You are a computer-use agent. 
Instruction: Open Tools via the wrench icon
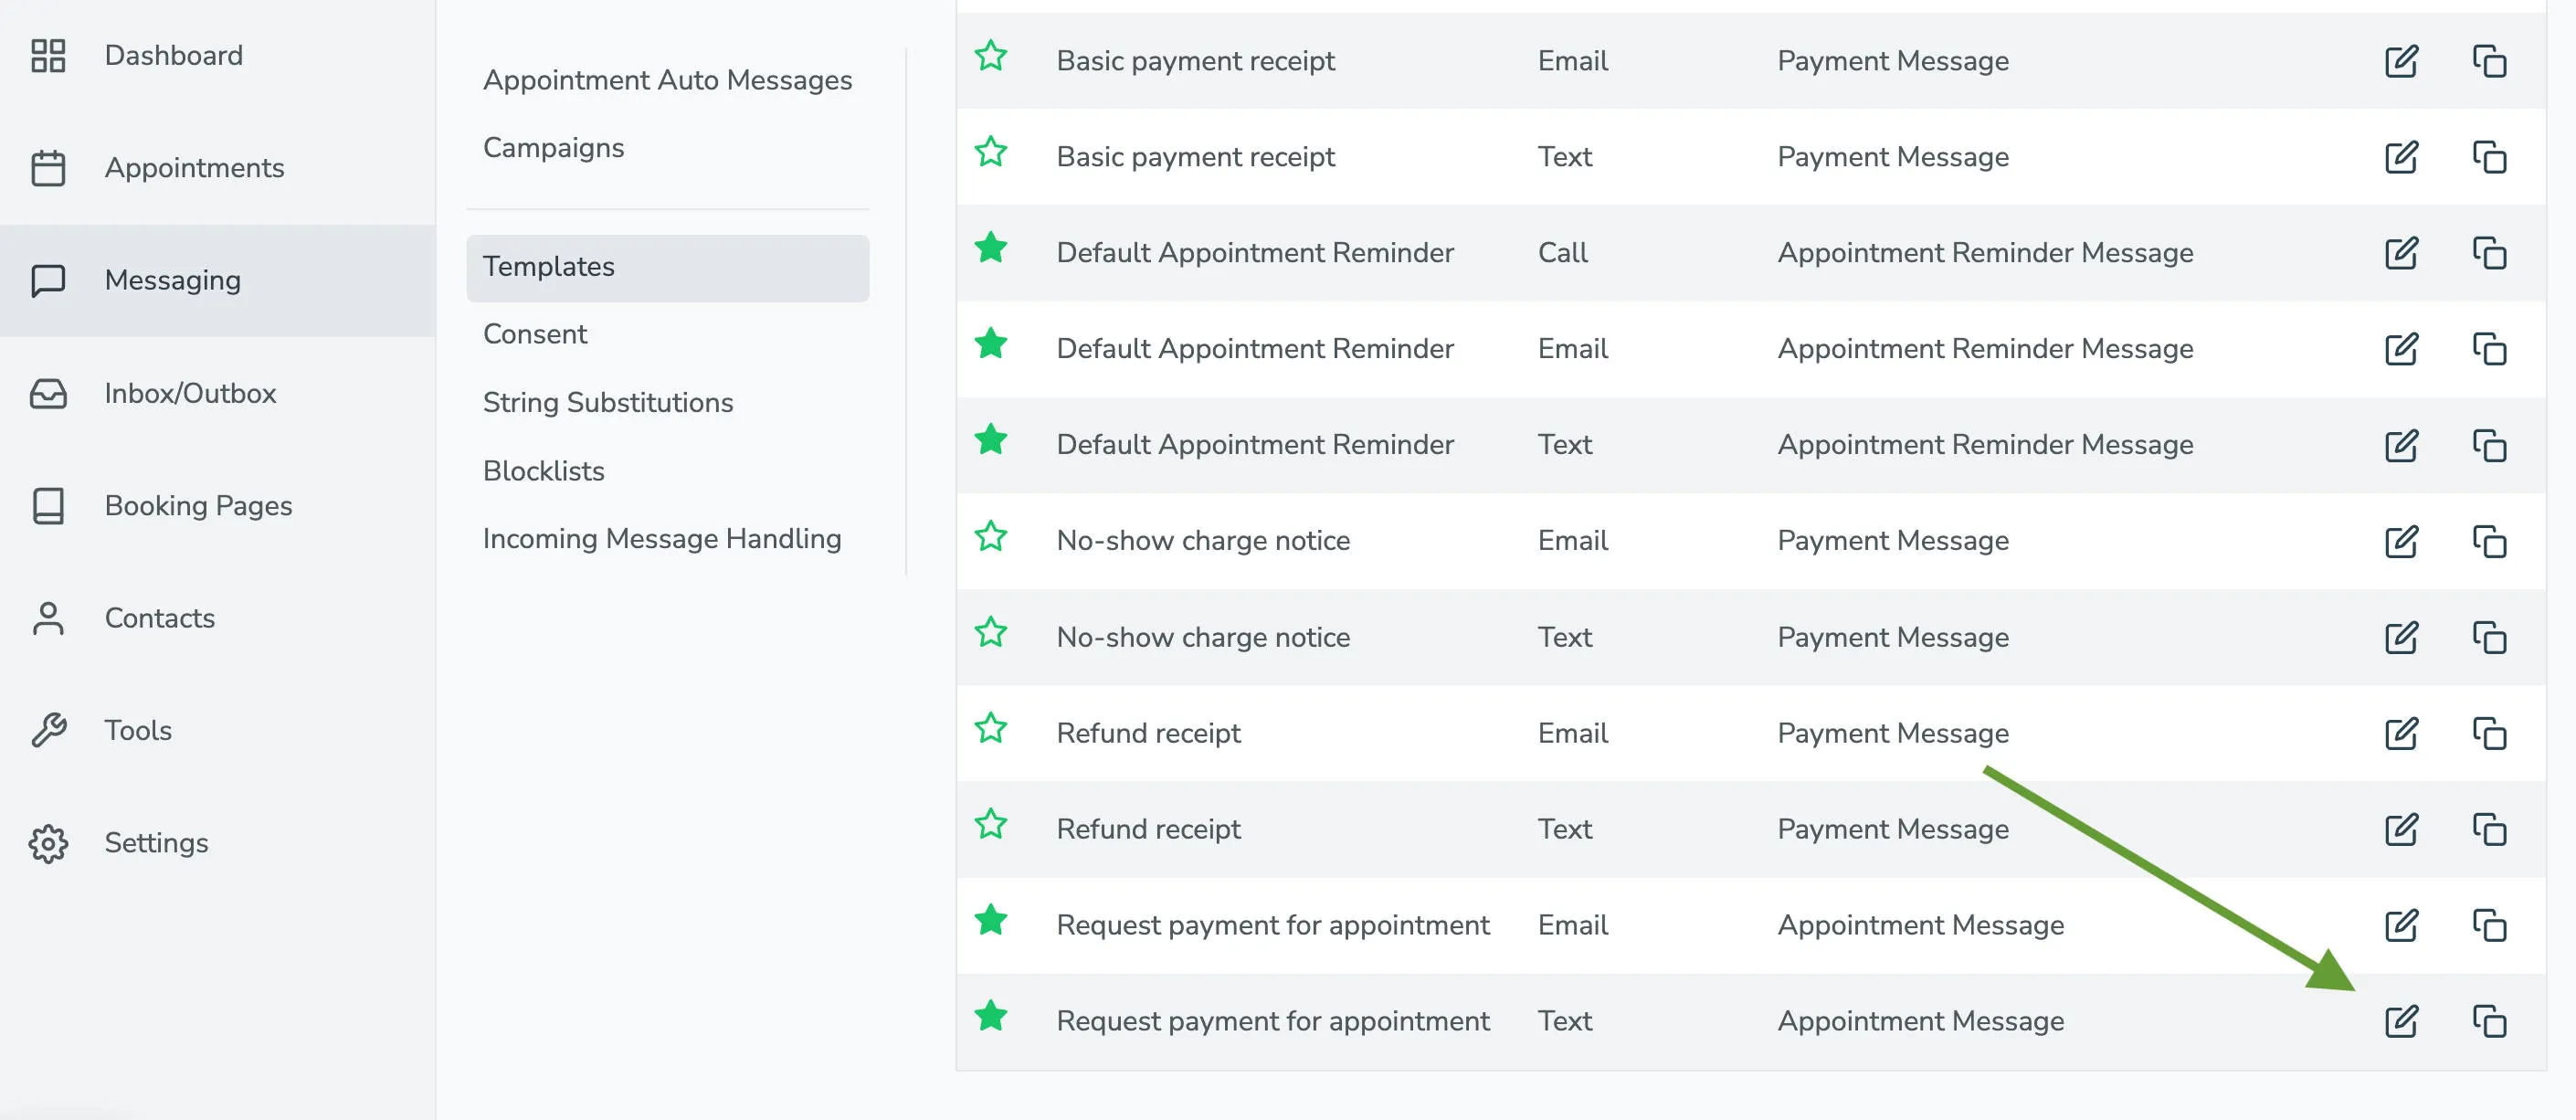(48, 730)
